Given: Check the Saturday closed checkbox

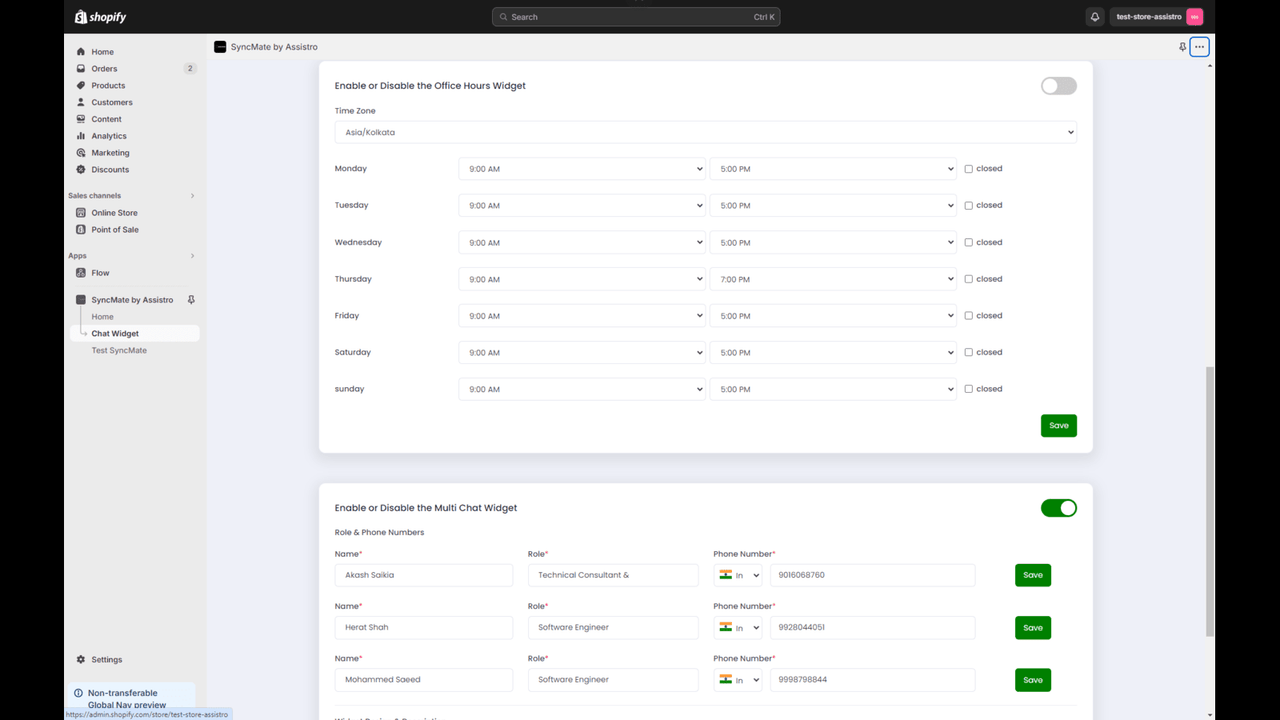Looking at the screenshot, I should click(968, 352).
